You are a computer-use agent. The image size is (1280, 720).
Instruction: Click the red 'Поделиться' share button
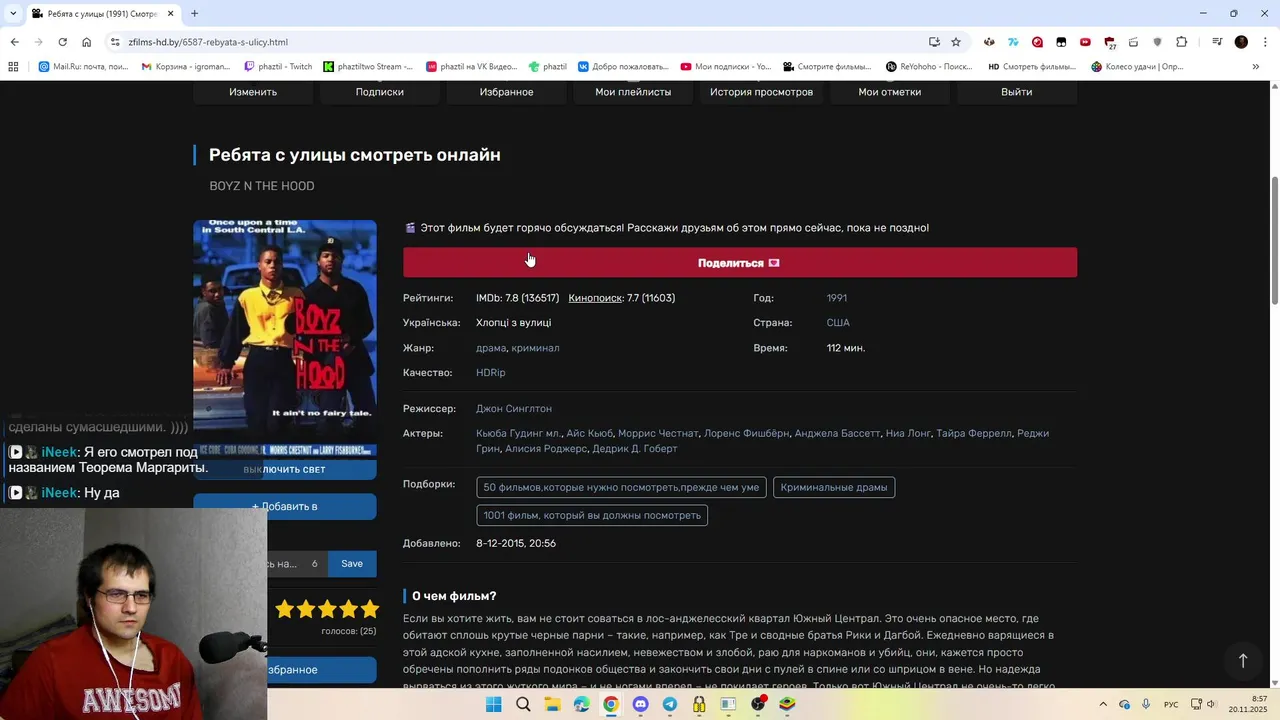[x=740, y=263]
